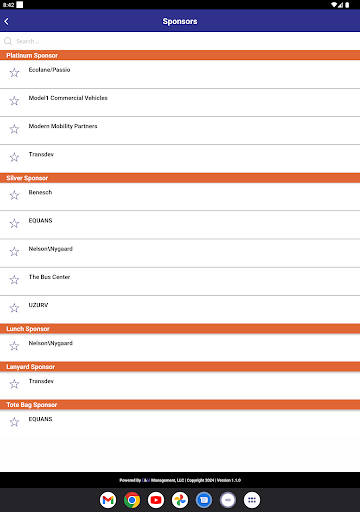This screenshot has width=360, height=512.
Task: Star Model 1 Commercial Vehicles
Action: [14, 101]
